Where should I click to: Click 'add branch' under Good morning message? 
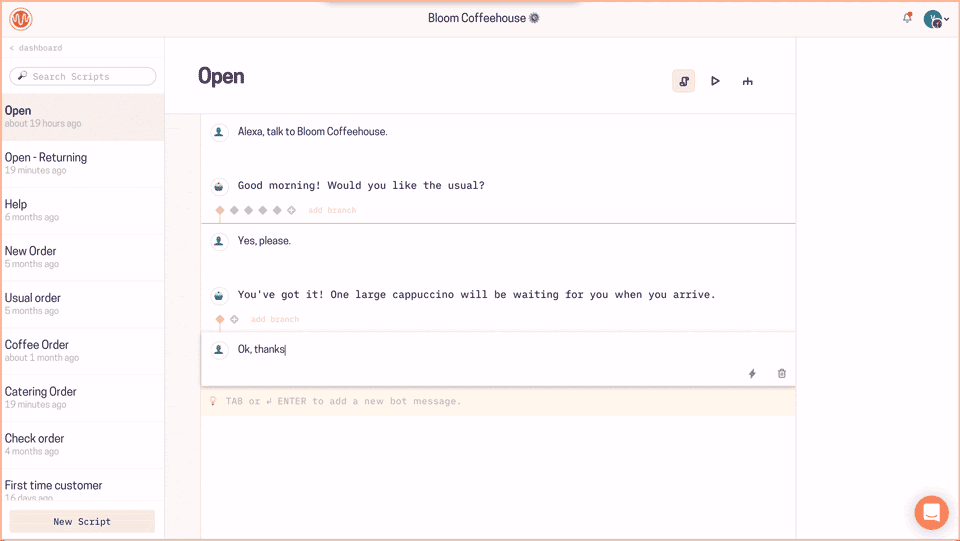pos(332,210)
